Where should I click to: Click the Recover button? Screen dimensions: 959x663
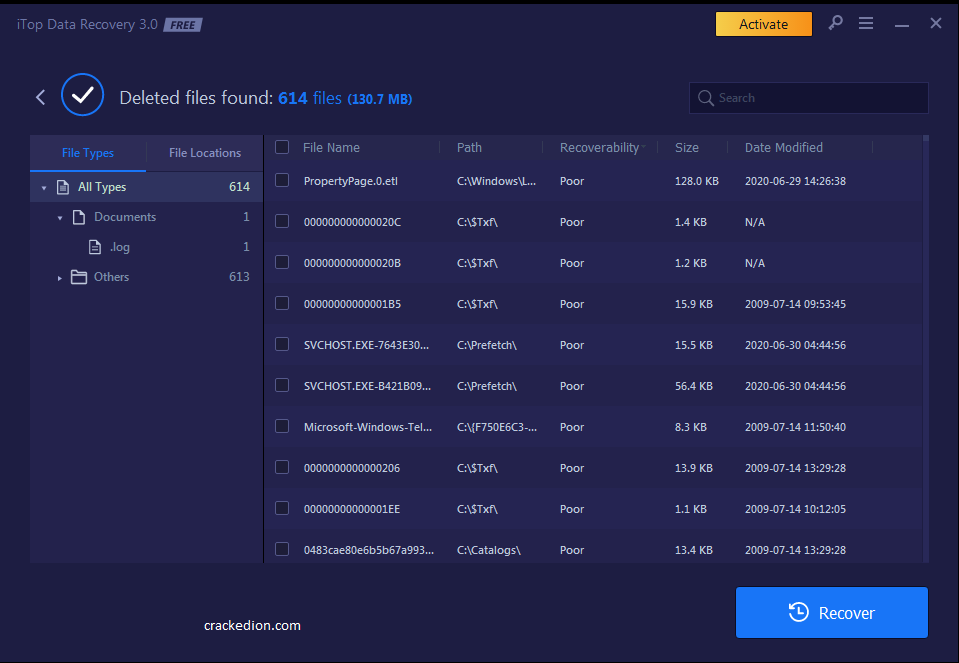(832, 612)
